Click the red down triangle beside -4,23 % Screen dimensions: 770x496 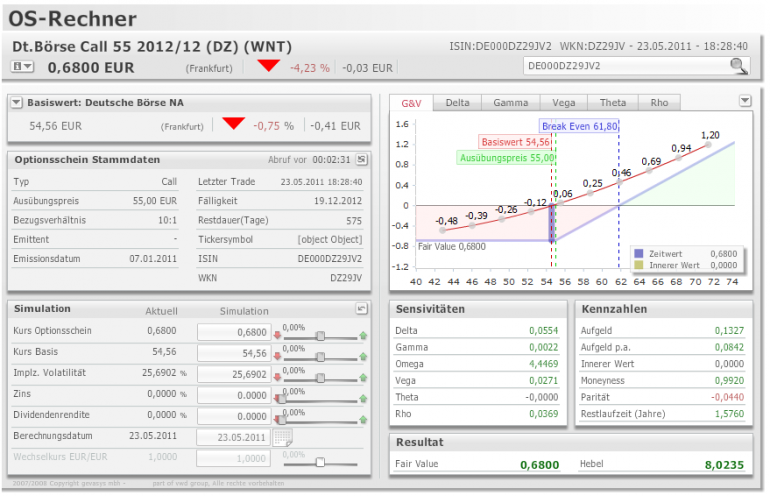click(269, 65)
